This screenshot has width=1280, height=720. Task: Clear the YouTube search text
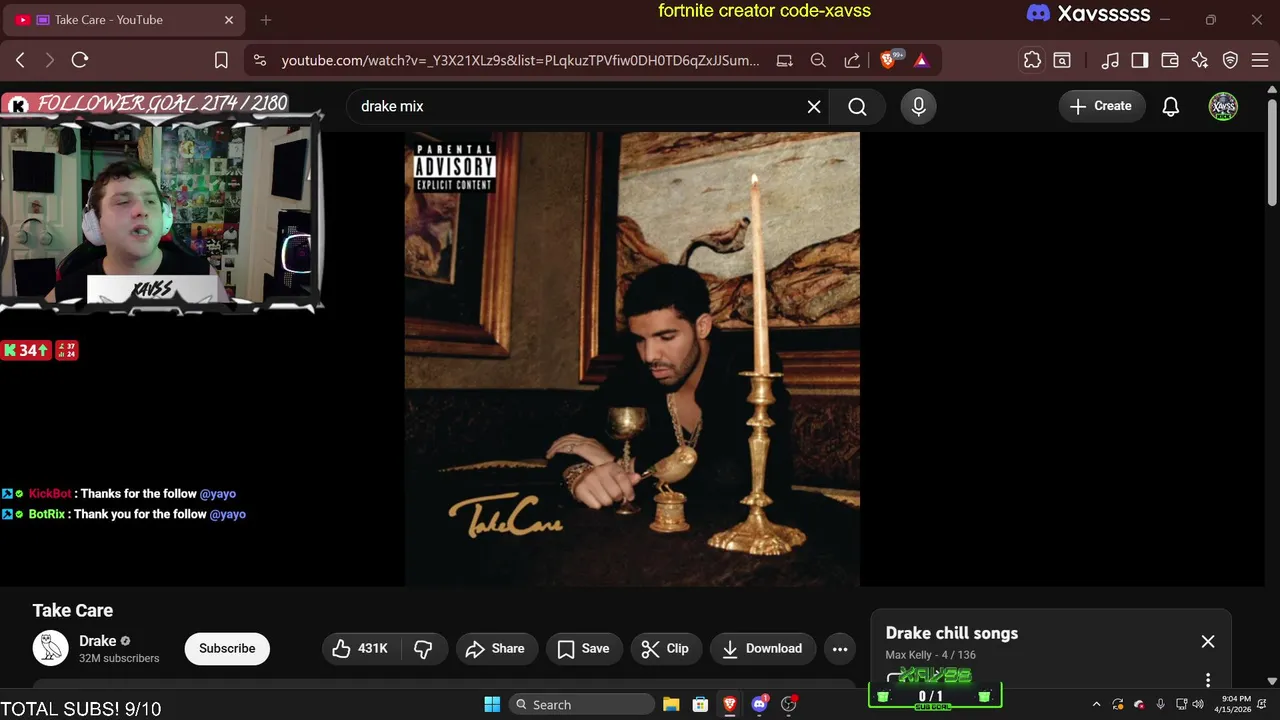(814, 106)
